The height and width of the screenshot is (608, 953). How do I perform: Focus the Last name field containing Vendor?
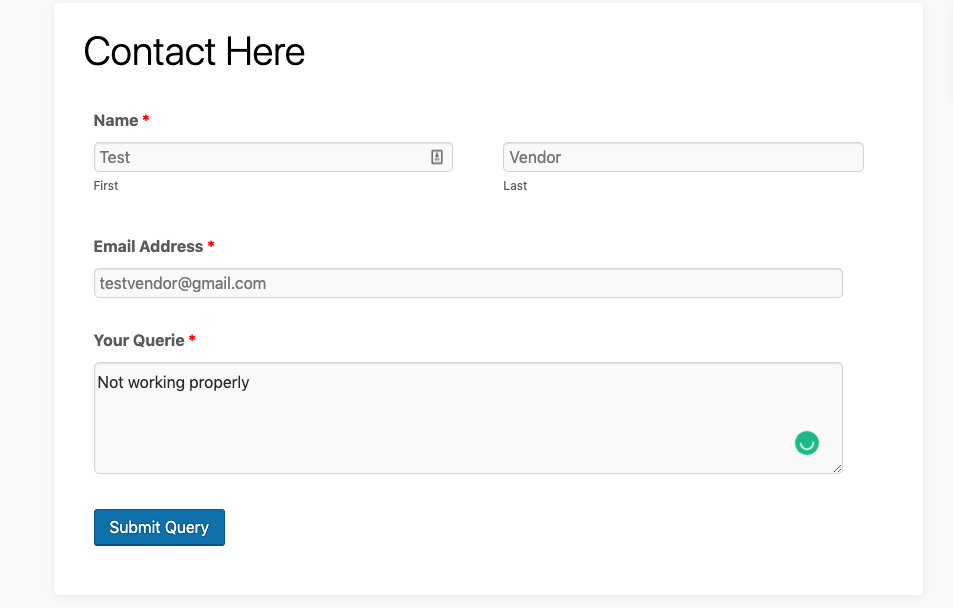683,157
